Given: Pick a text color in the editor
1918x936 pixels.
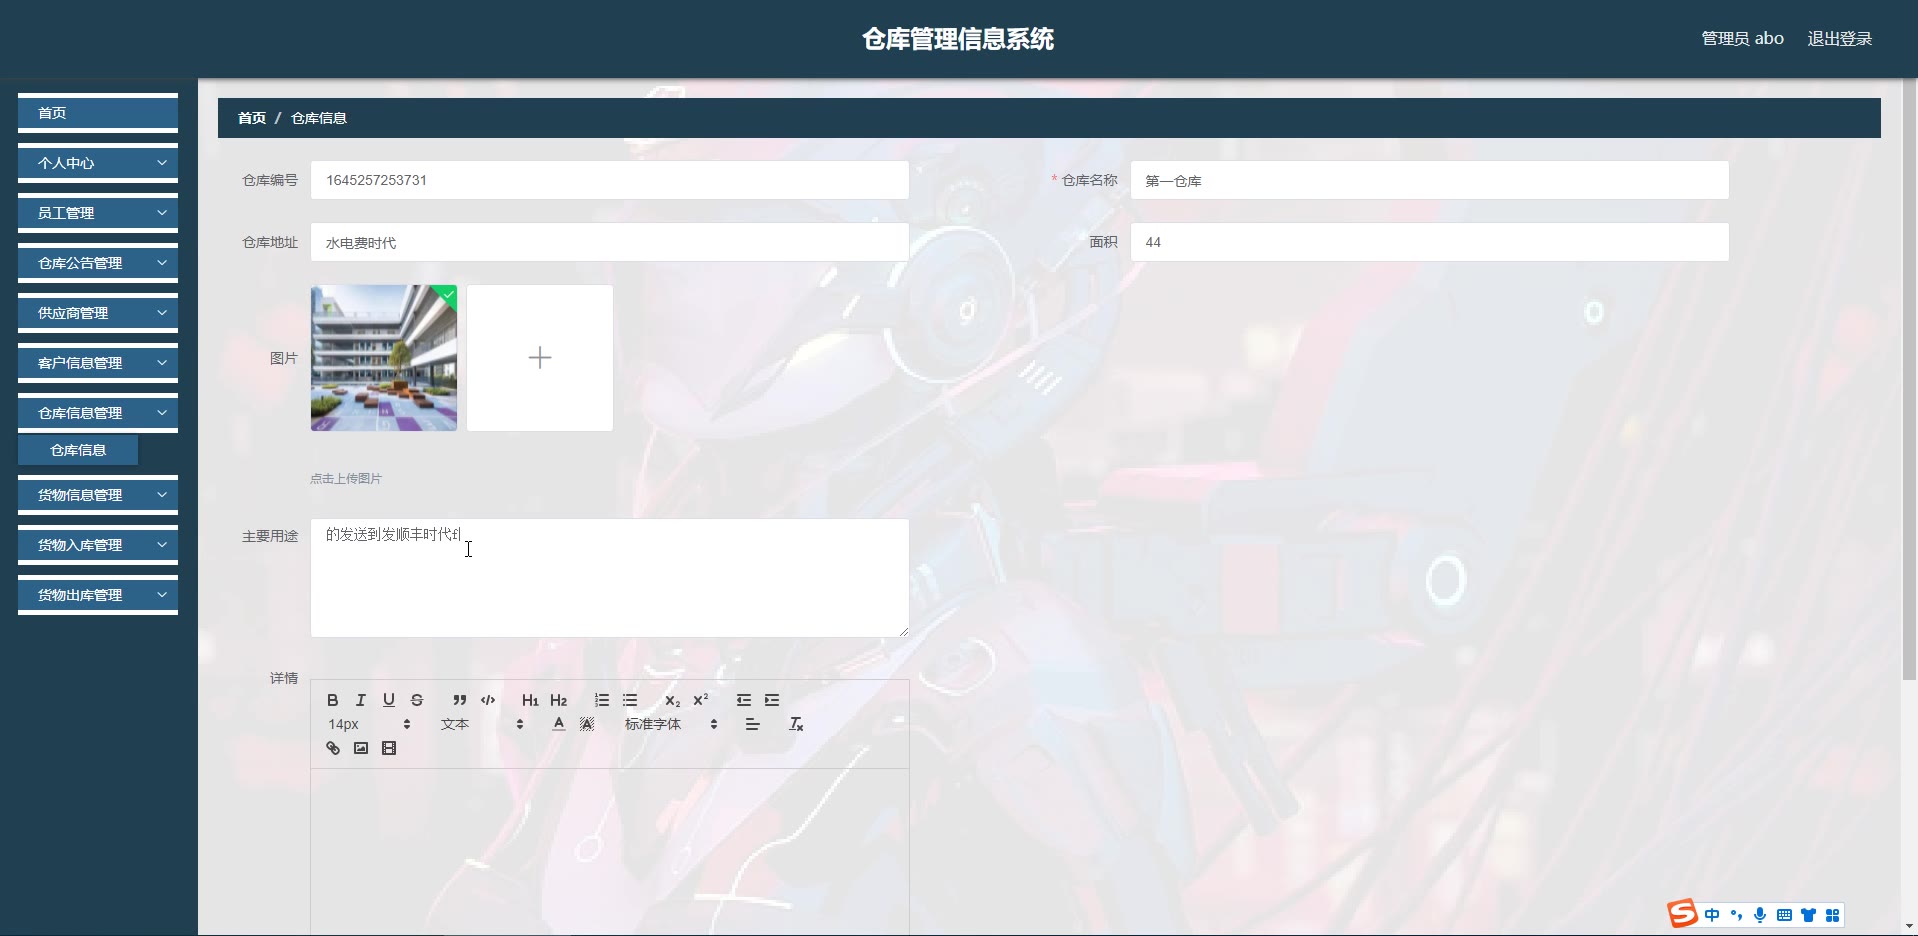Looking at the screenshot, I should click(x=559, y=724).
